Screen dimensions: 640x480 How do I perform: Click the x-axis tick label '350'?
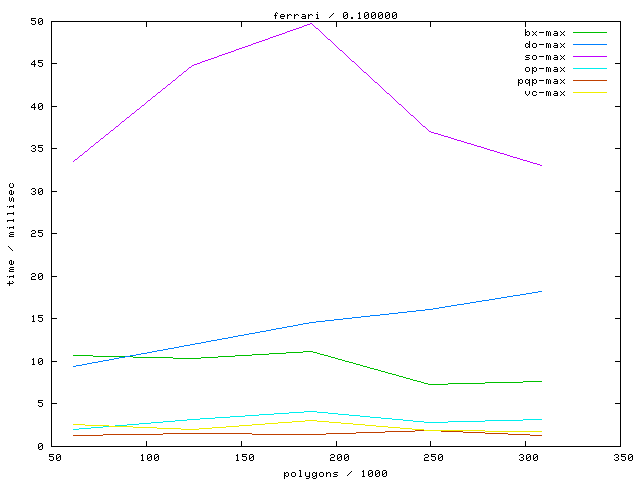click(622, 457)
